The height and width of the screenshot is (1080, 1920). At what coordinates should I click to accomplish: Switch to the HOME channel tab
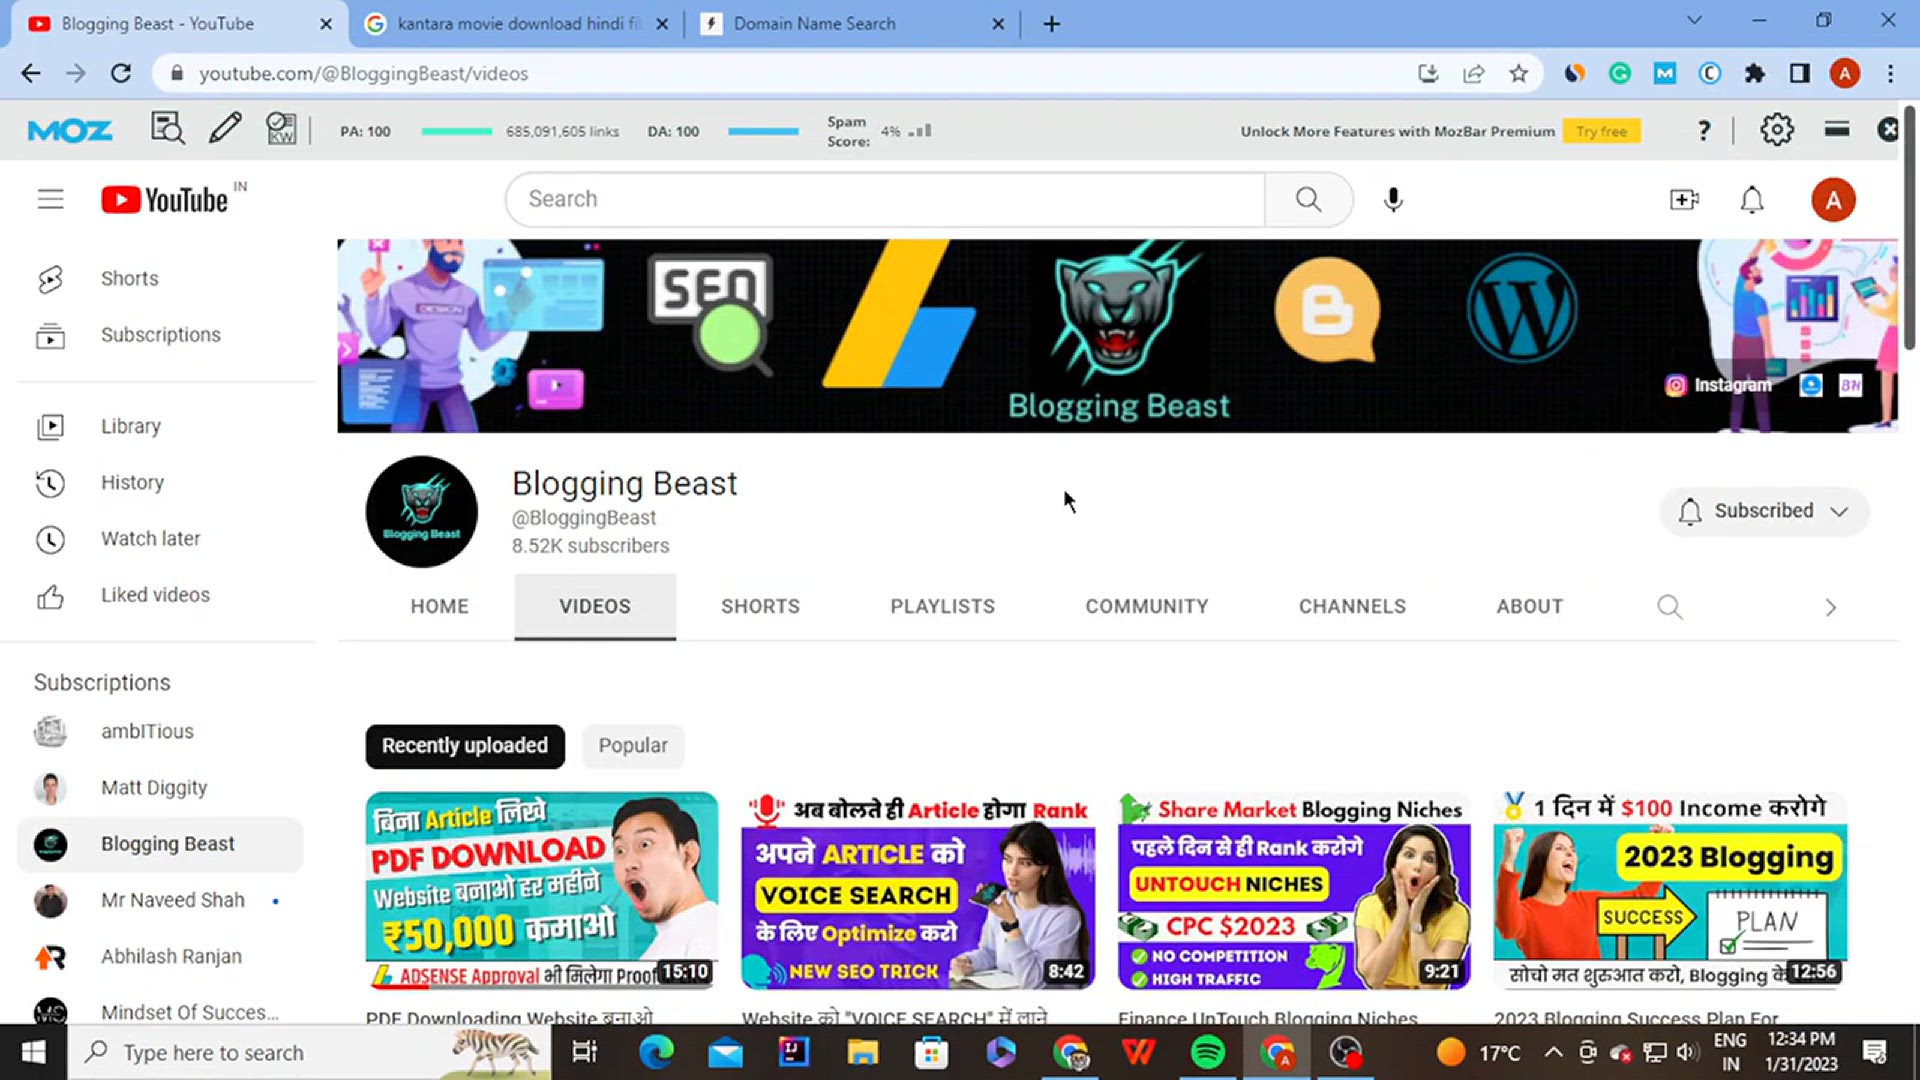click(x=439, y=607)
